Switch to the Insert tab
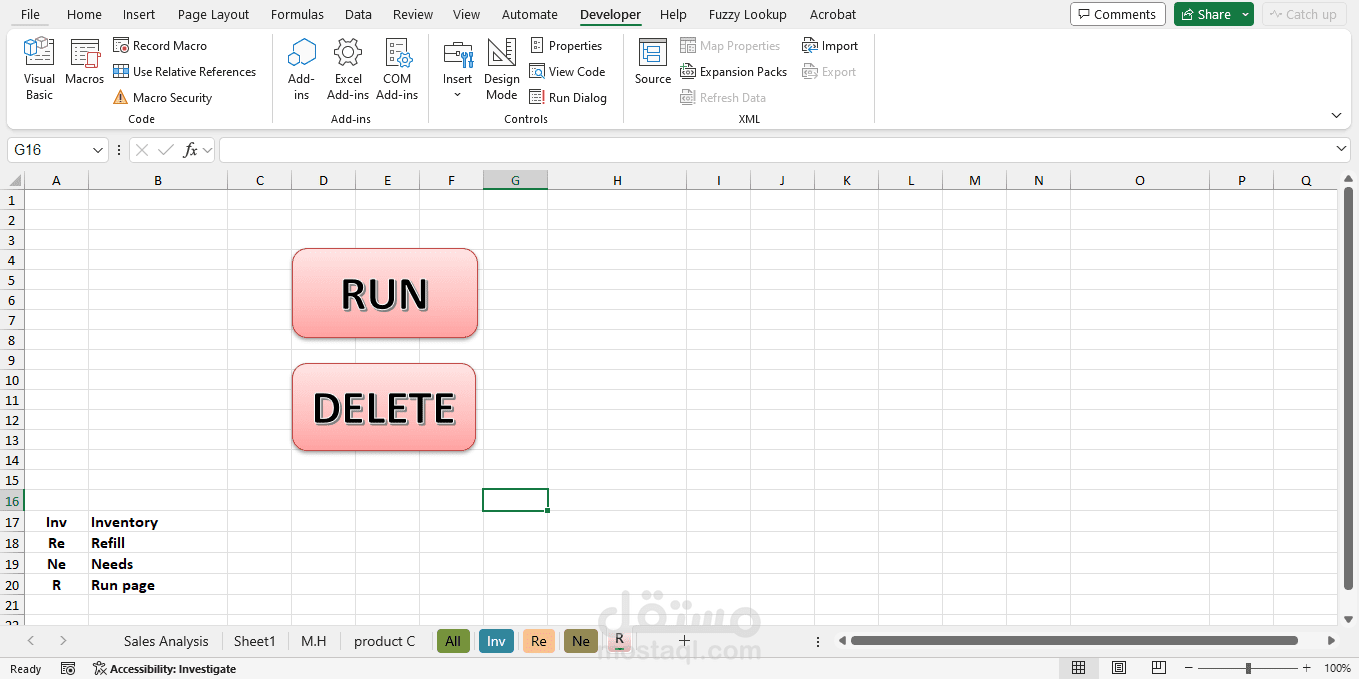This screenshot has width=1359, height=679. (x=139, y=14)
